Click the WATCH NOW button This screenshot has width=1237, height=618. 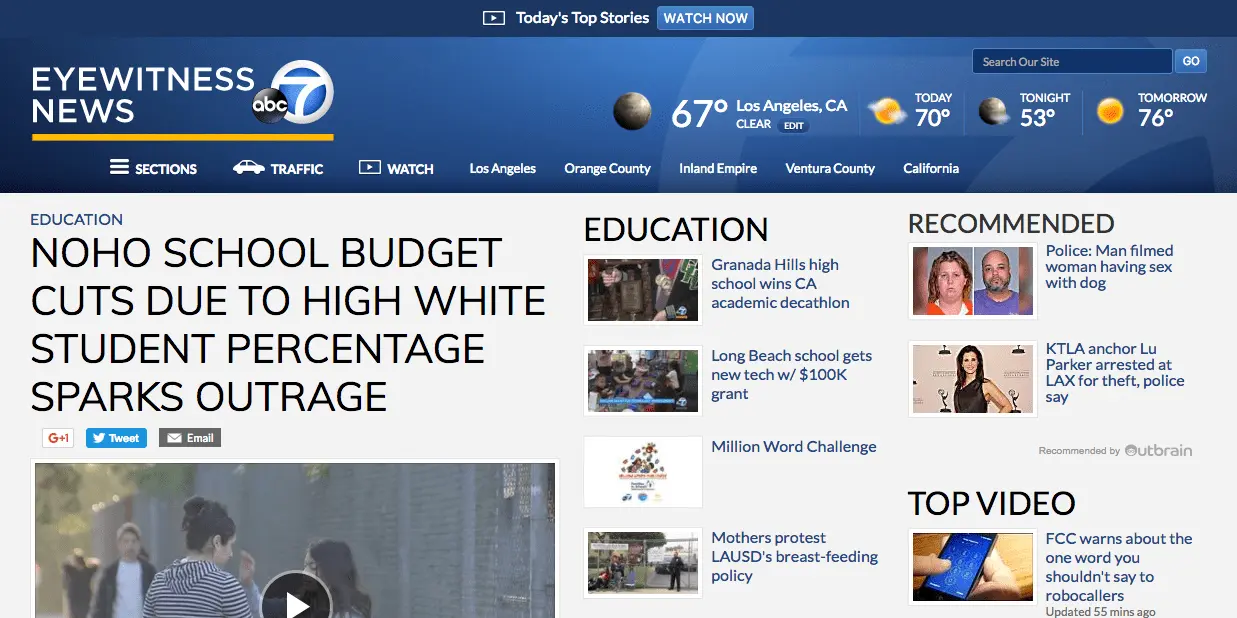[705, 18]
